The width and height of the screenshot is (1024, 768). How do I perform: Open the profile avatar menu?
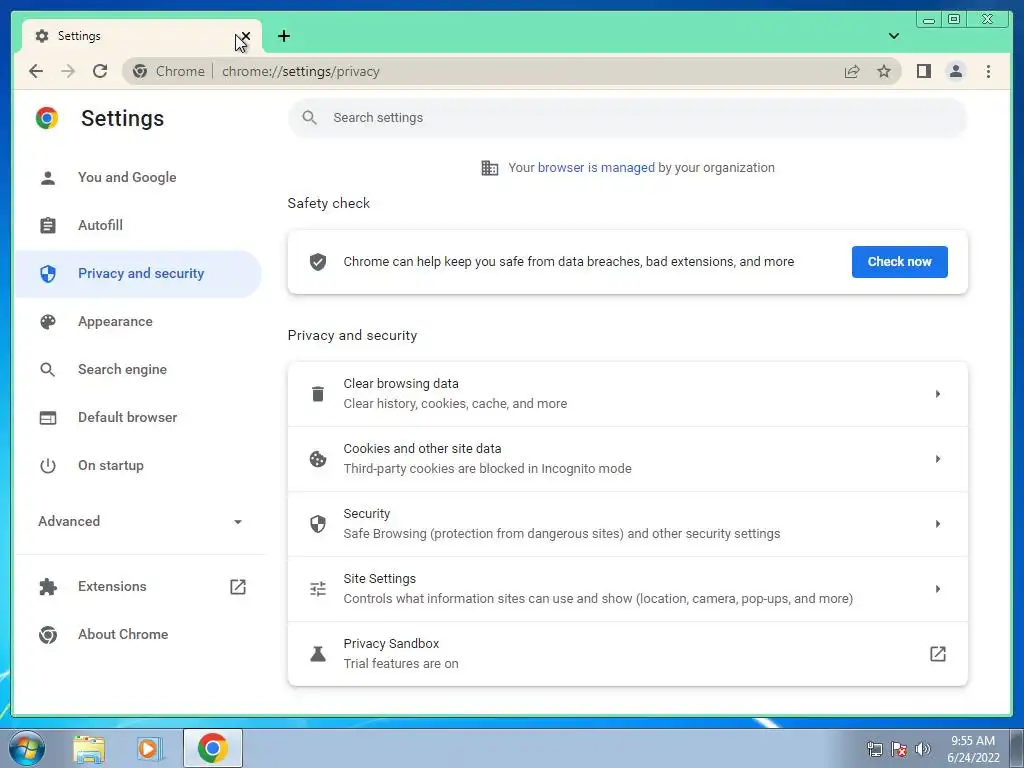955,71
